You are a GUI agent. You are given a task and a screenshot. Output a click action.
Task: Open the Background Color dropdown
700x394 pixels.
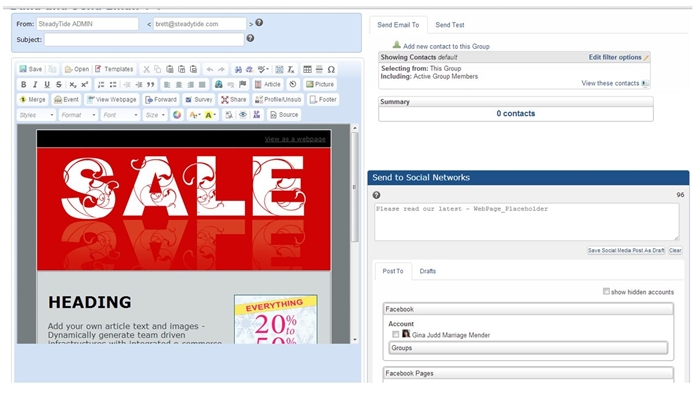point(210,115)
